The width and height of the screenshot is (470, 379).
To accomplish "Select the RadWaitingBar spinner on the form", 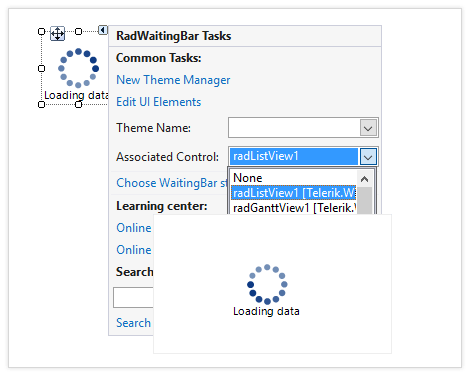I will click(x=78, y=68).
